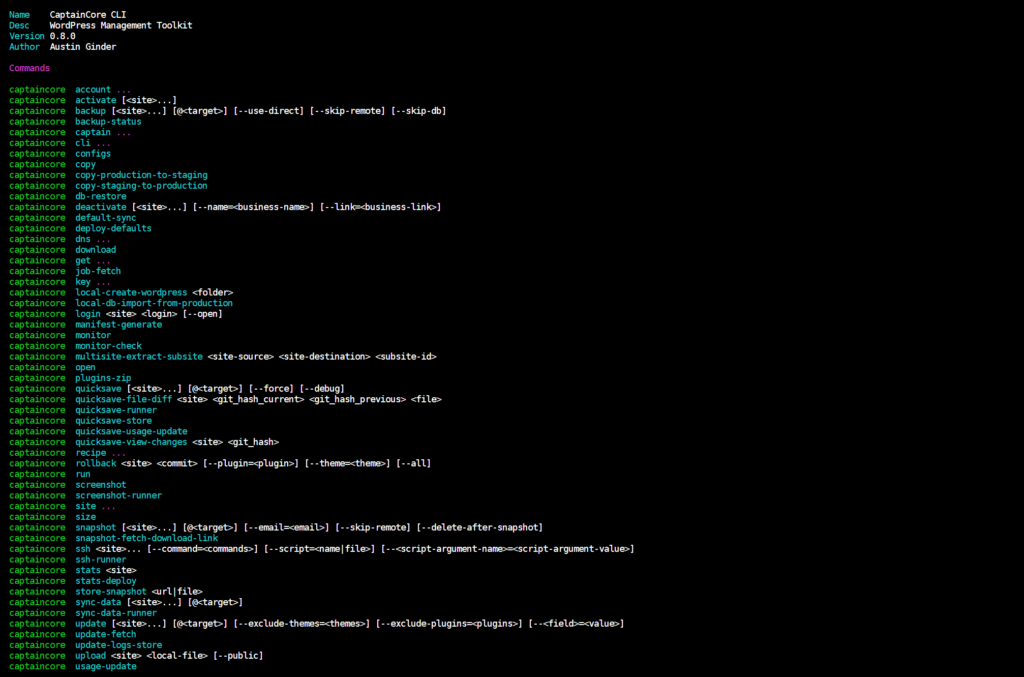Click the 'key' command
This screenshot has width=1024, height=677.
point(82,282)
